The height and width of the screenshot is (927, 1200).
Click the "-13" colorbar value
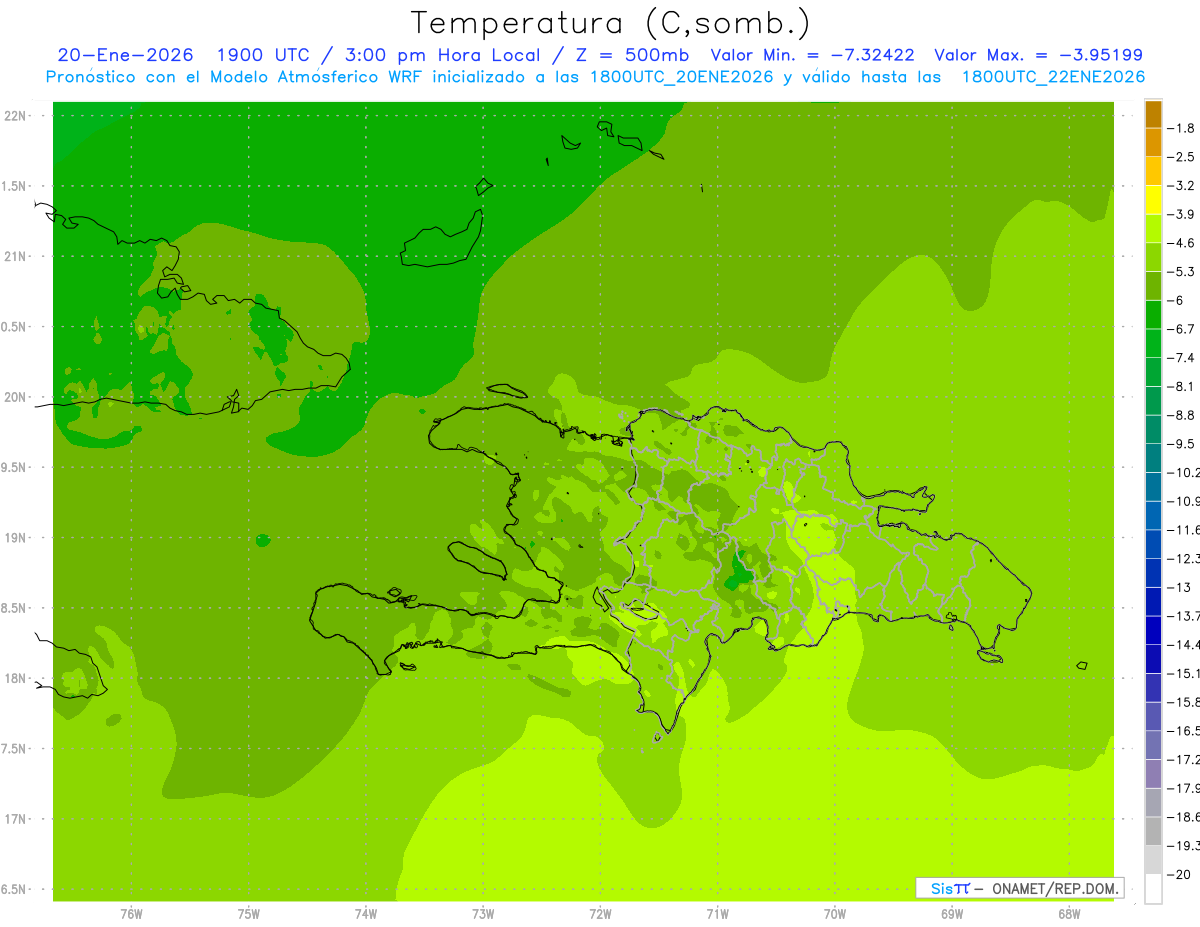click(x=1179, y=587)
